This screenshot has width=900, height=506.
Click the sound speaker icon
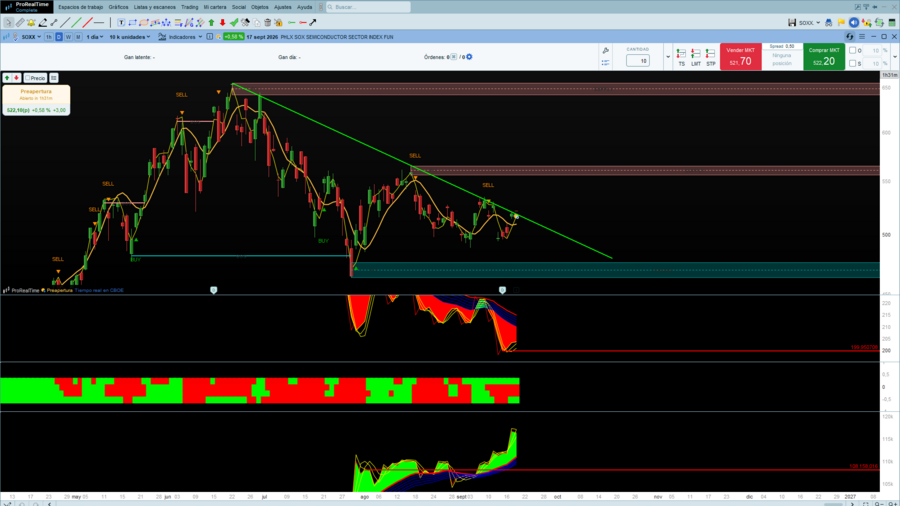click(854, 22)
